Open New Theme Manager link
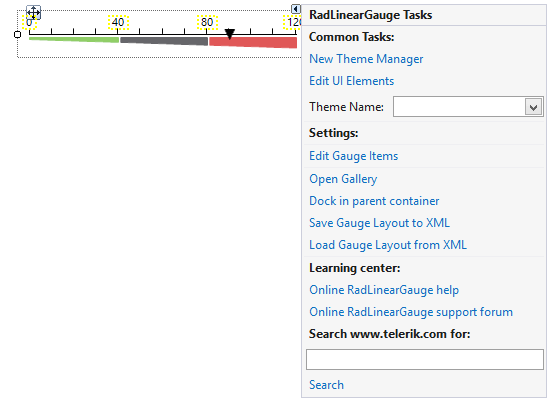Screen dimensions: 554x404 point(366,59)
